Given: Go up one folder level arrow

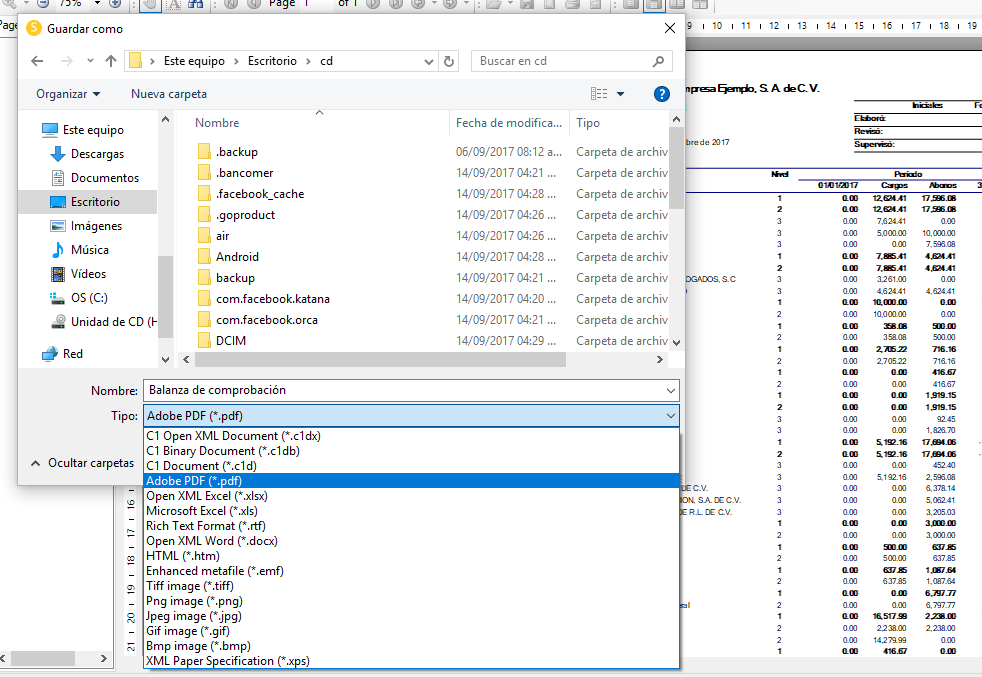Looking at the screenshot, I should coord(111,61).
